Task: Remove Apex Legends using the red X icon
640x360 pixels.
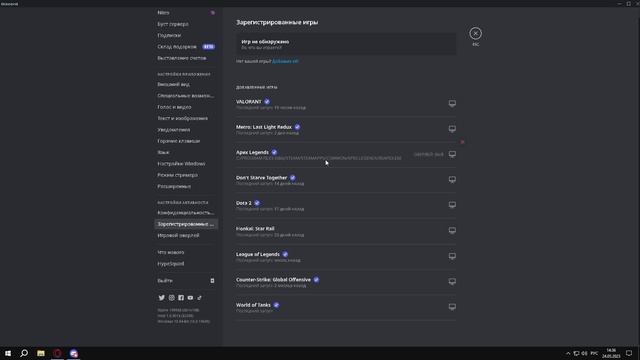Action: point(462,142)
